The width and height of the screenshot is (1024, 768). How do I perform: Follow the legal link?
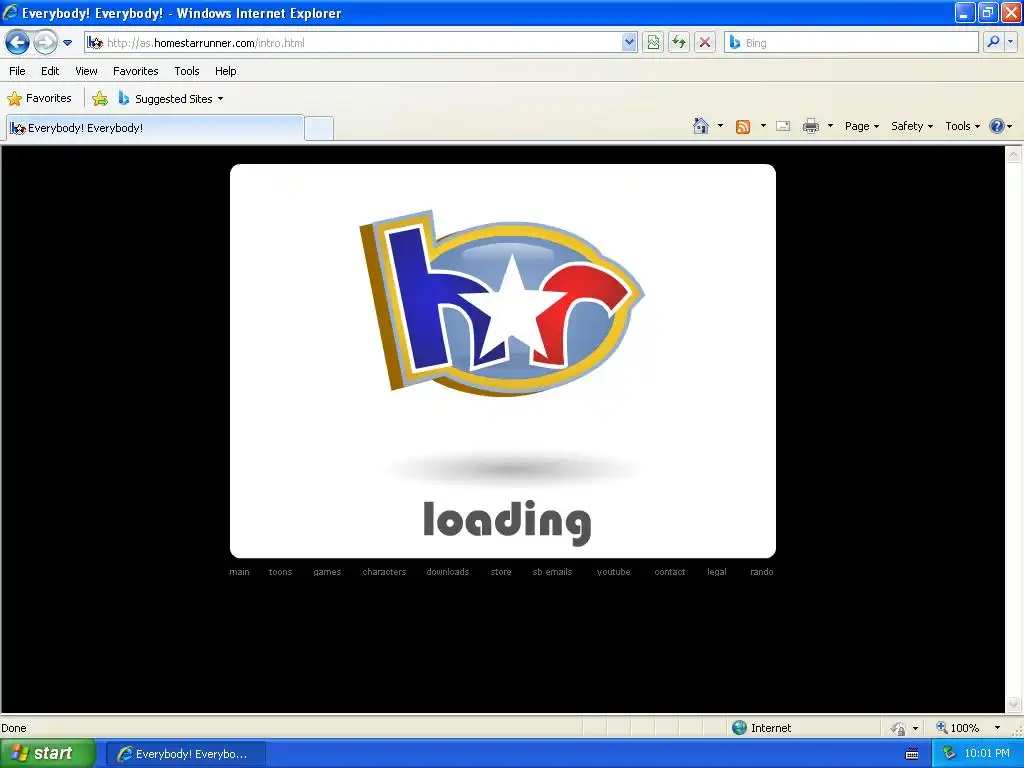tap(716, 572)
